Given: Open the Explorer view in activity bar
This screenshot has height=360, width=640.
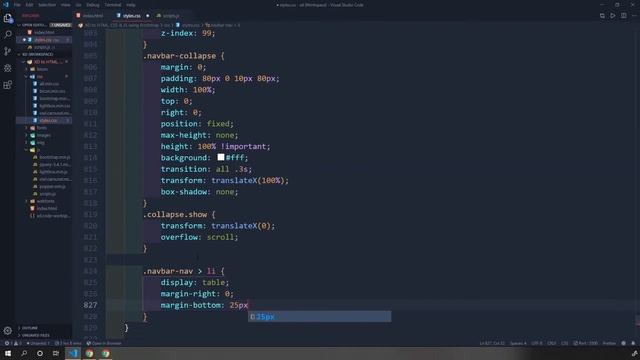Looking at the screenshot, I should tap(8, 18).
